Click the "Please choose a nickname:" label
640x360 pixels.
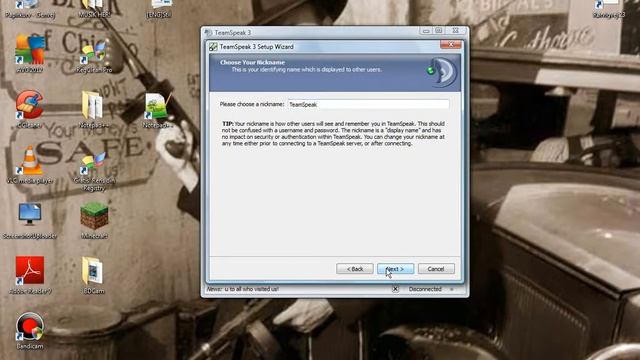coord(252,104)
